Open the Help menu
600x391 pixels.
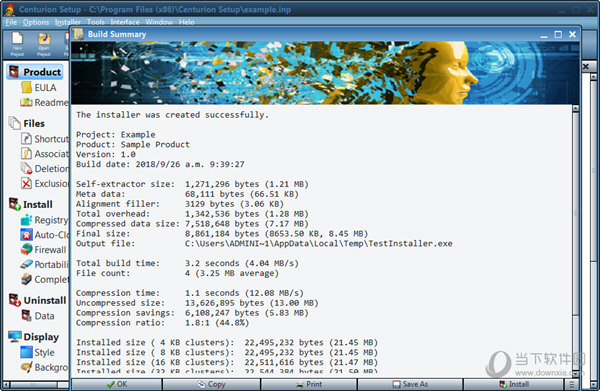186,22
